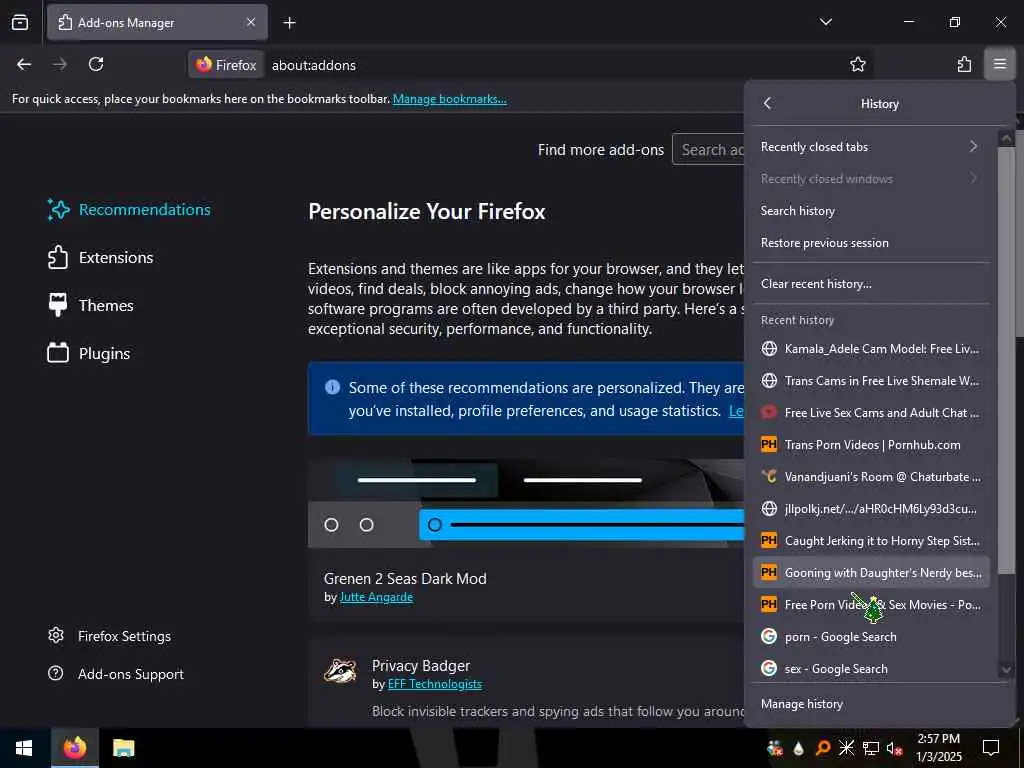Viewport: 1024px width, 768px height.
Task: Bookmark this page with the star icon
Action: pos(857,65)
